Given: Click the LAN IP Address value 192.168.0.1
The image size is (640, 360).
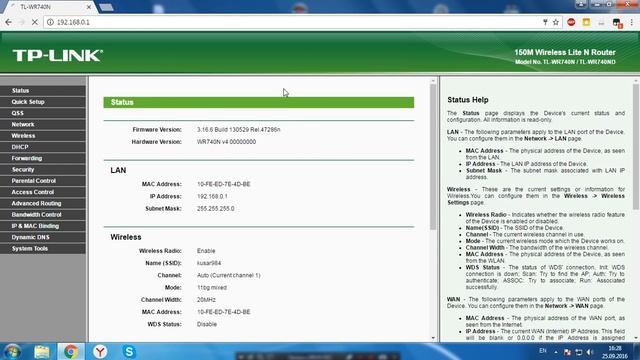Looking at the screenshot, I should (x=212, y=196).
